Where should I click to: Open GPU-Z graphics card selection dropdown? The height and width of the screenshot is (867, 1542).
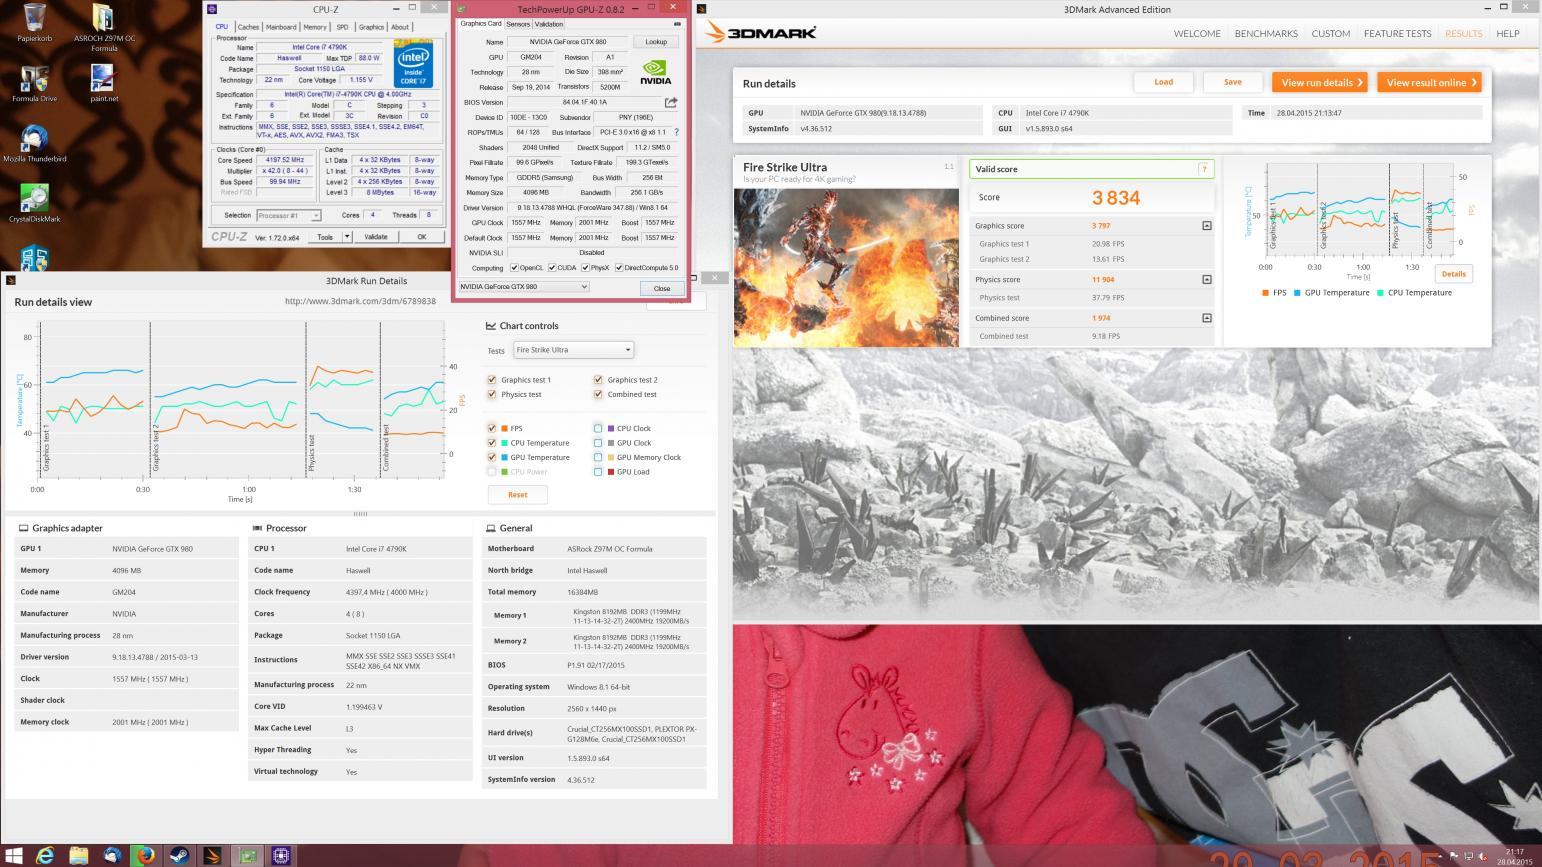524,287
